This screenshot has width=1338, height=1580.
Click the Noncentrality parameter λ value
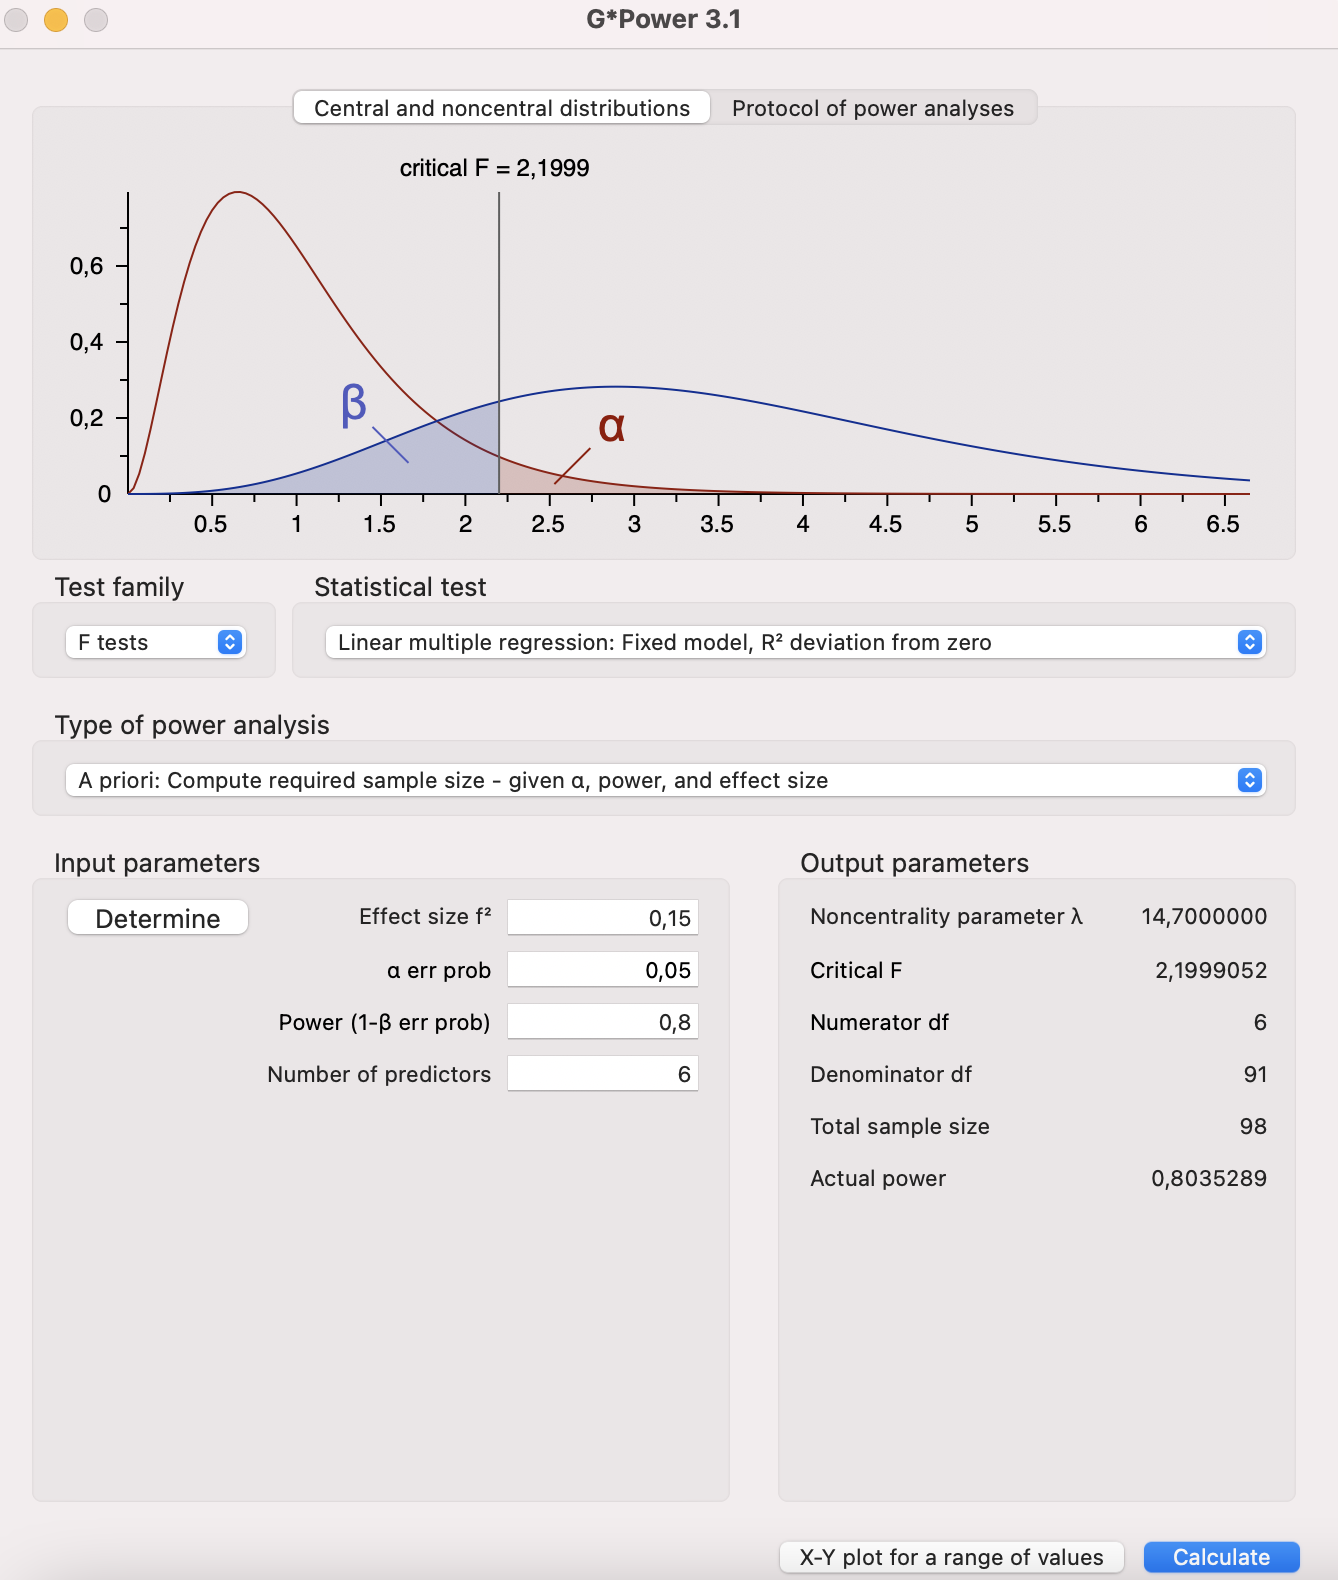point(1204,916)
